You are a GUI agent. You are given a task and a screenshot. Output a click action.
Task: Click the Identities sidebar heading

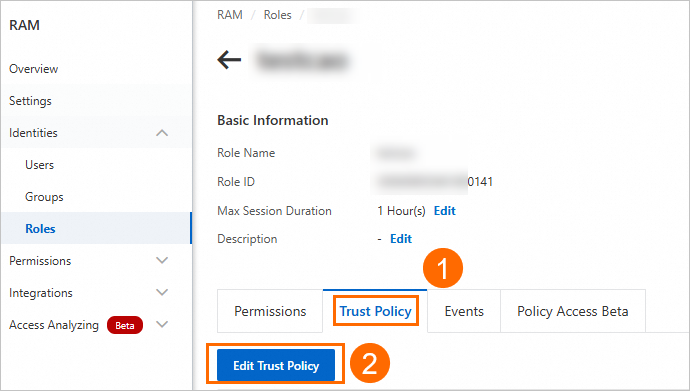[33, 133]
